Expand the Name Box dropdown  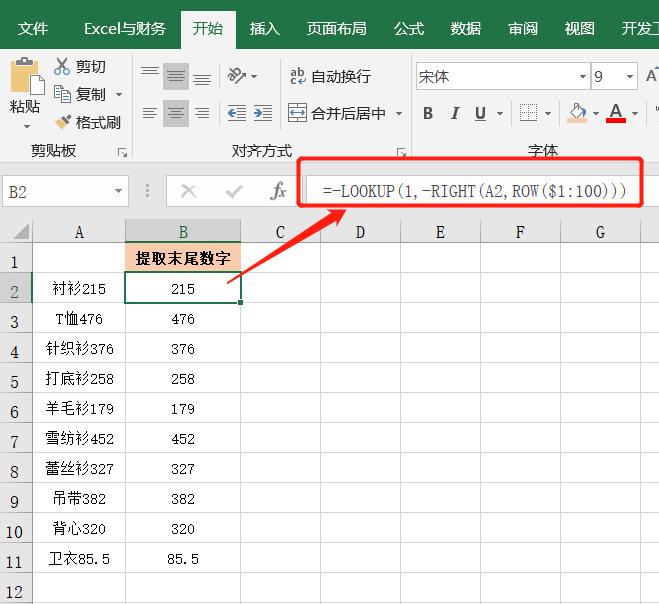point(119,191)
